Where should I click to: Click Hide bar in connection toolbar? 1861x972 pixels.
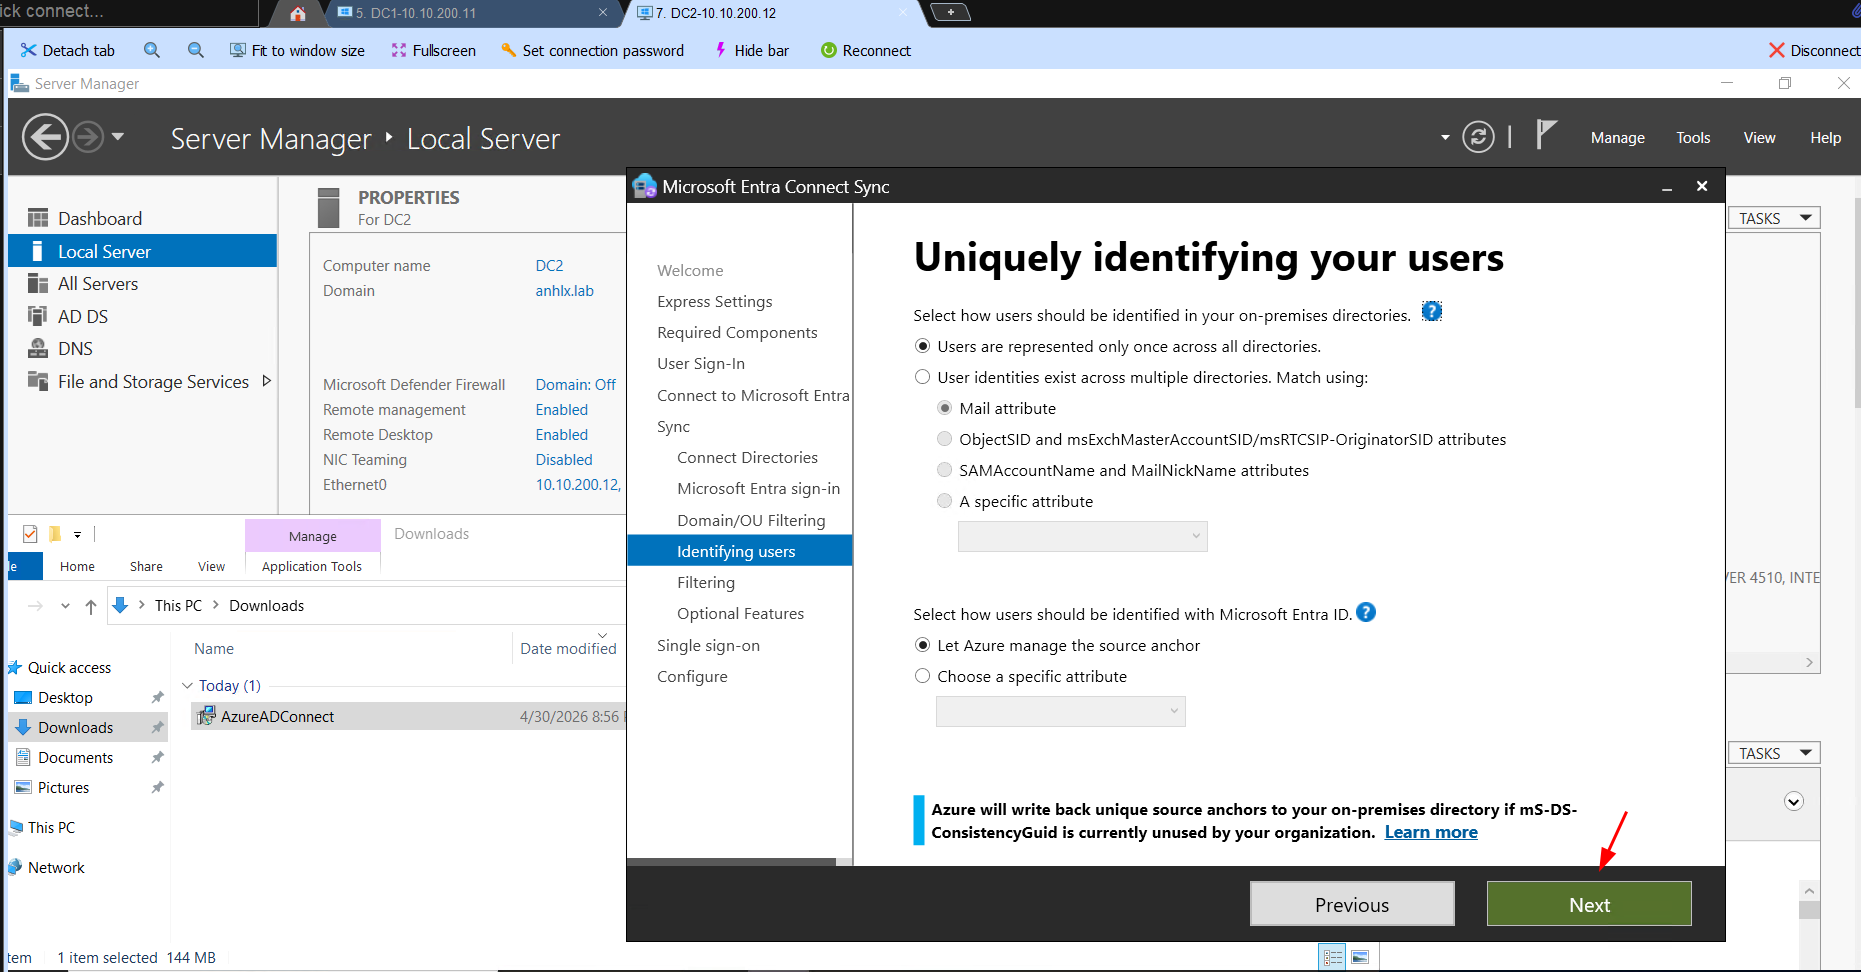(x=752, y=50)
